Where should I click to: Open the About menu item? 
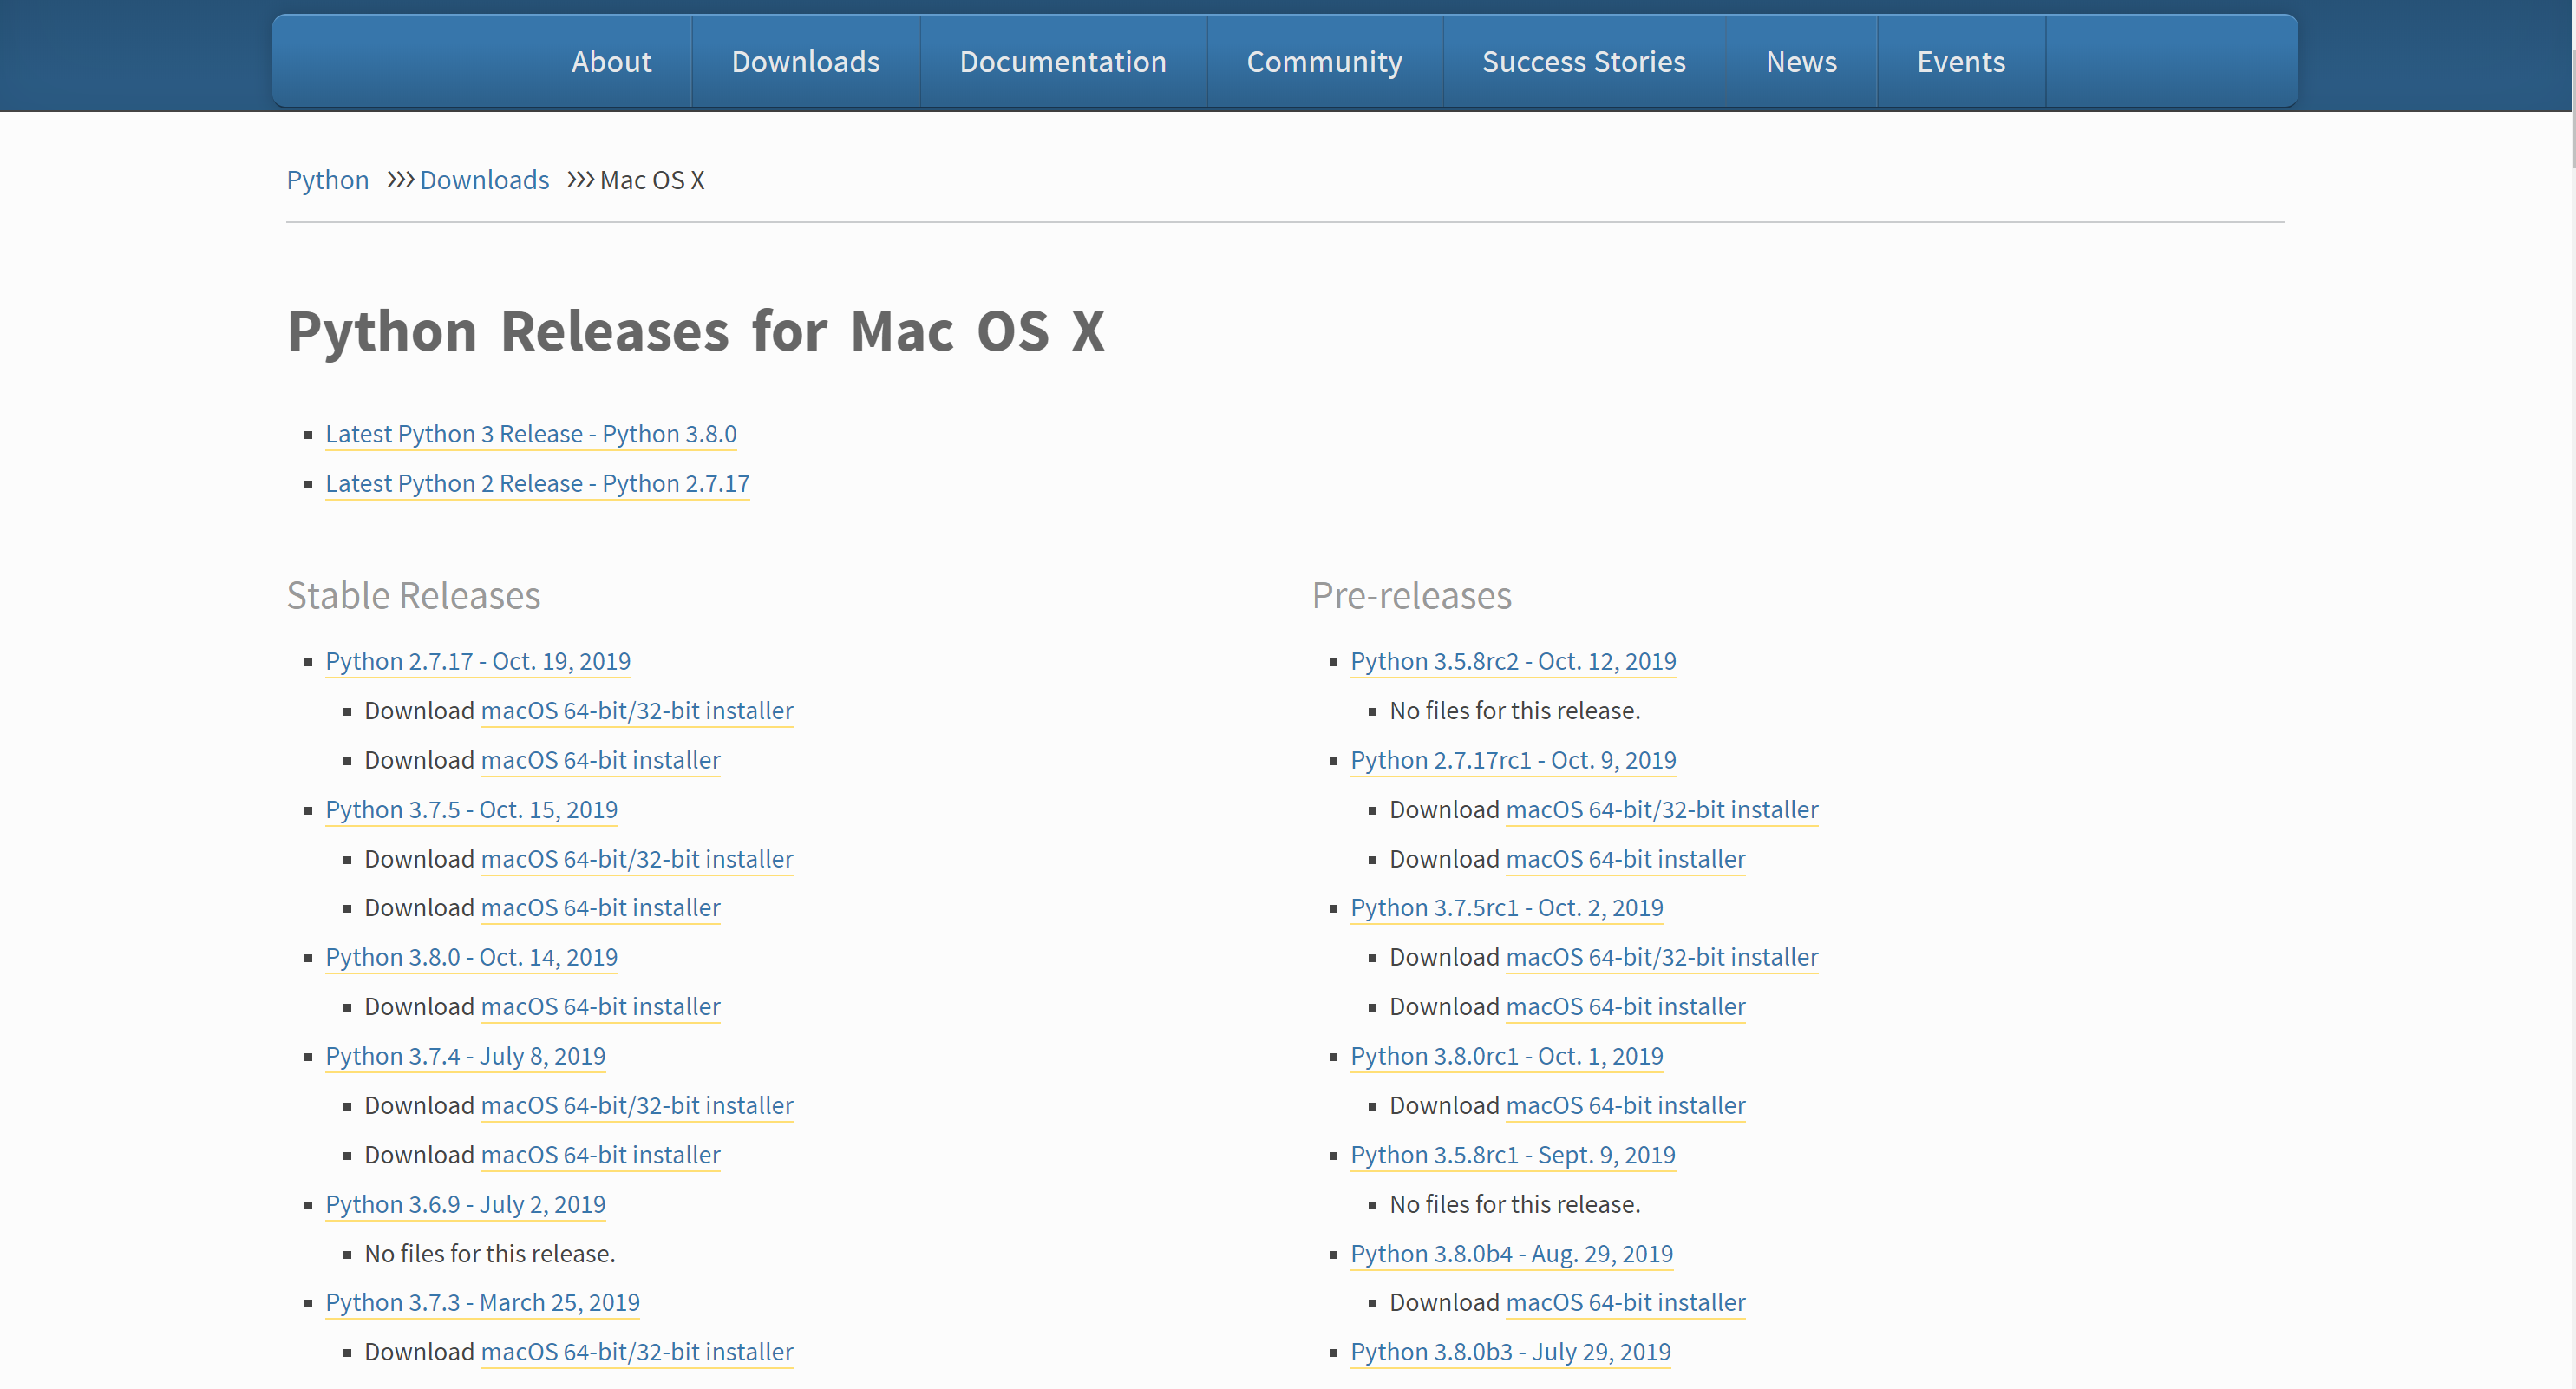611,61
